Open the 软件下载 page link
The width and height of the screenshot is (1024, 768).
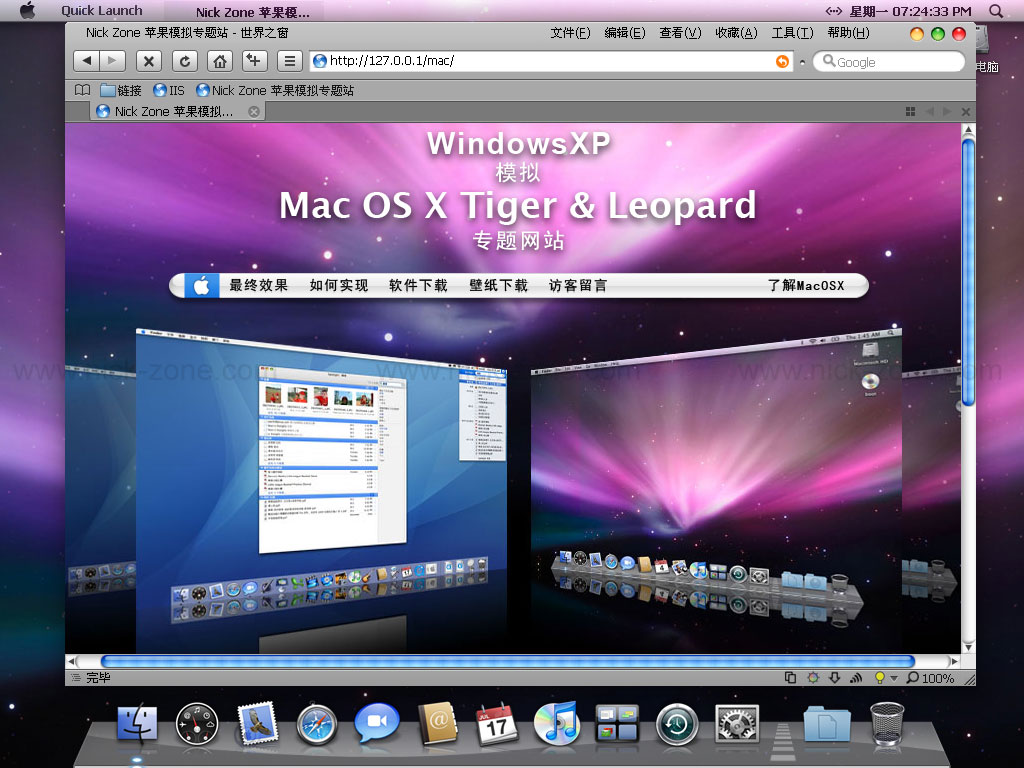418,285
